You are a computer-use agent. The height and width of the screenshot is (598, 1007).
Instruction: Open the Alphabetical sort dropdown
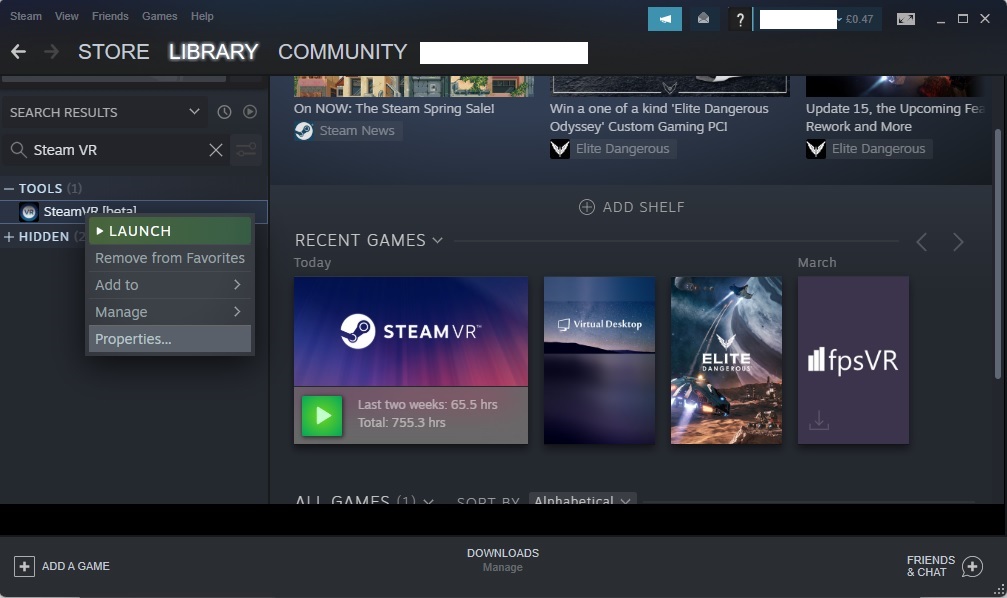click(582, 500)
